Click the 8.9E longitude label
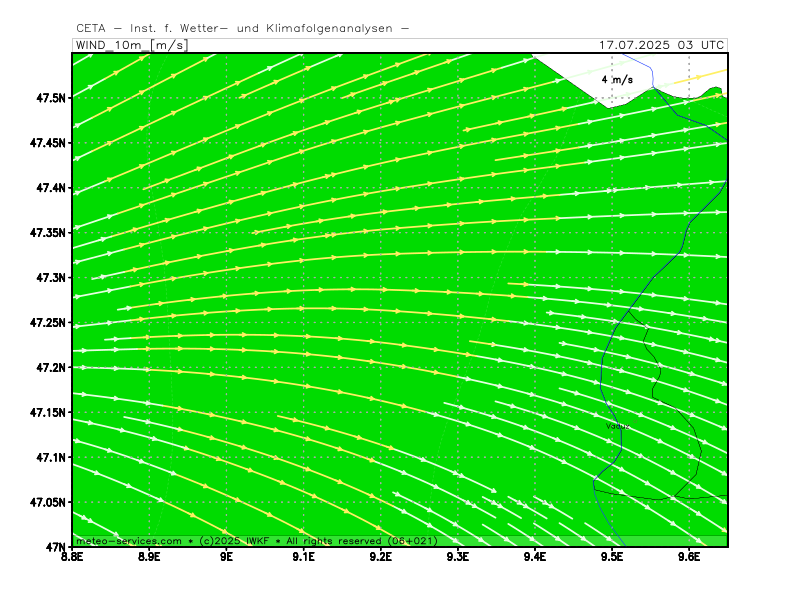 (x=149, y=556)
